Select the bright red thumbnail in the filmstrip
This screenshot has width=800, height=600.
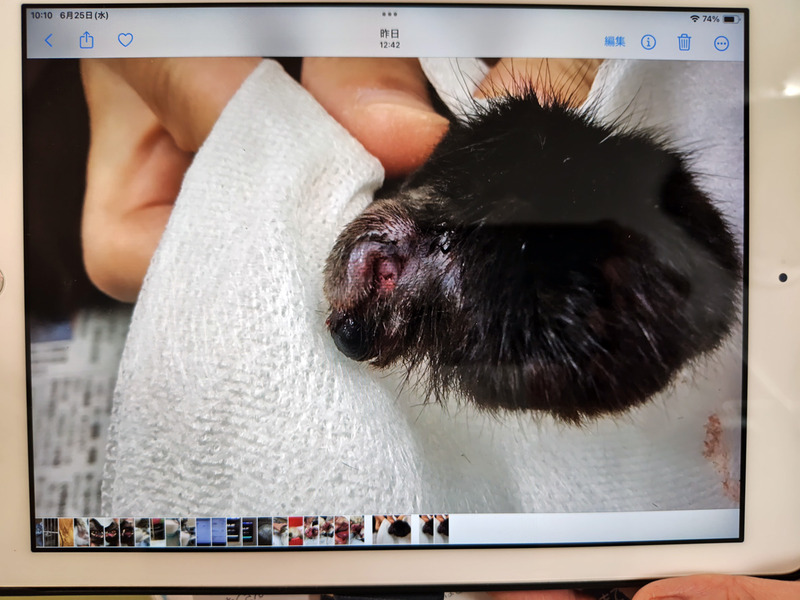[296, 531]
